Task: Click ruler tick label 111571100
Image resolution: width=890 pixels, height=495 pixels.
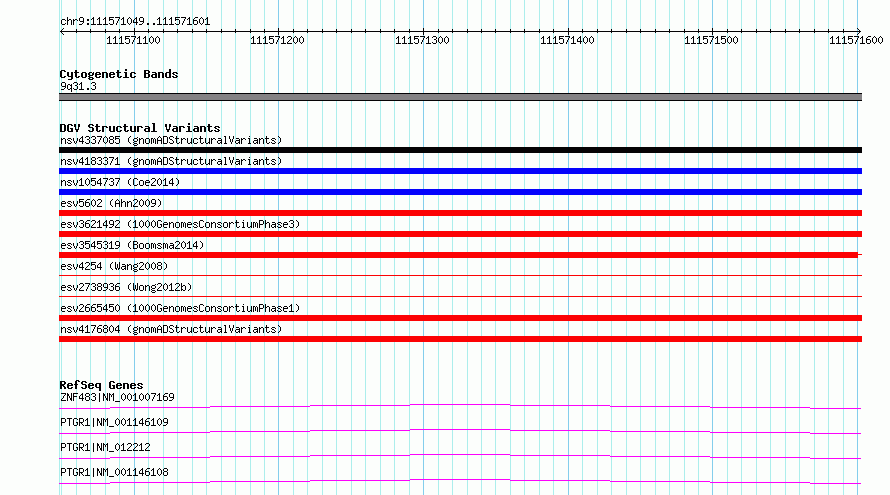Action: coord(133,40)
